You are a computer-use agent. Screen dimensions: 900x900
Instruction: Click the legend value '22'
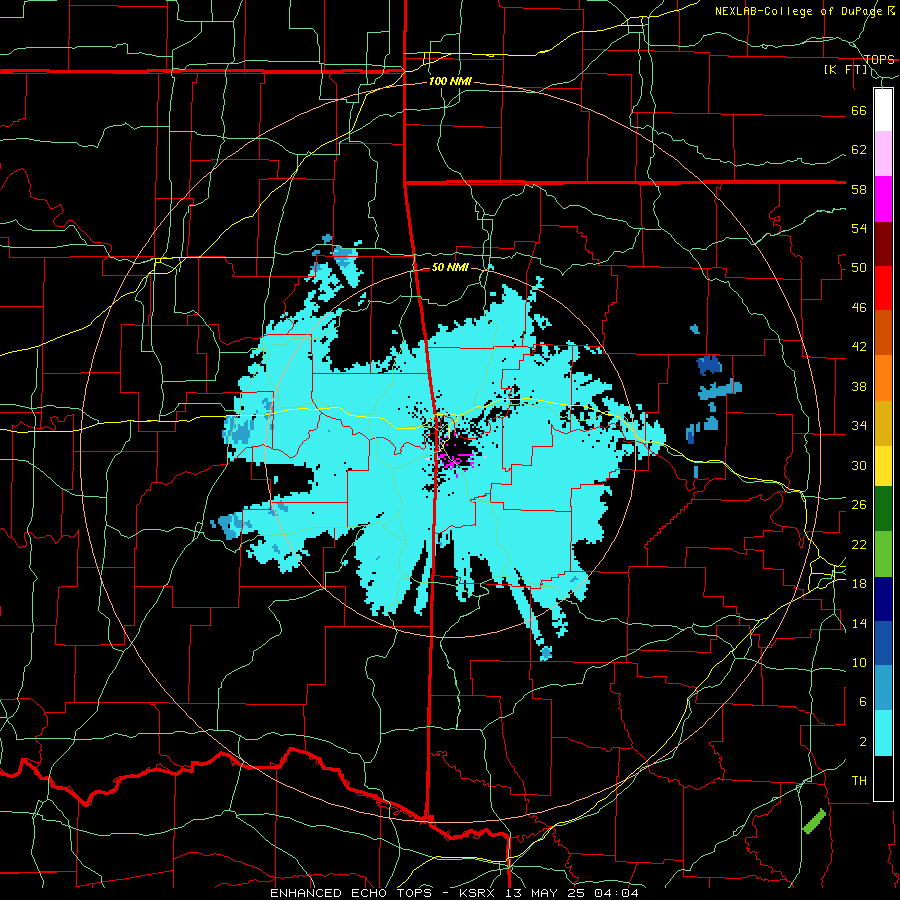859,544
